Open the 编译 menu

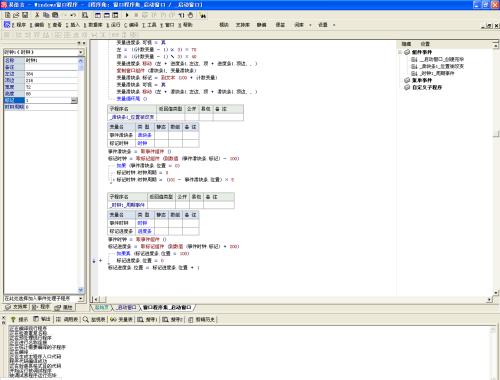point(131,25)
